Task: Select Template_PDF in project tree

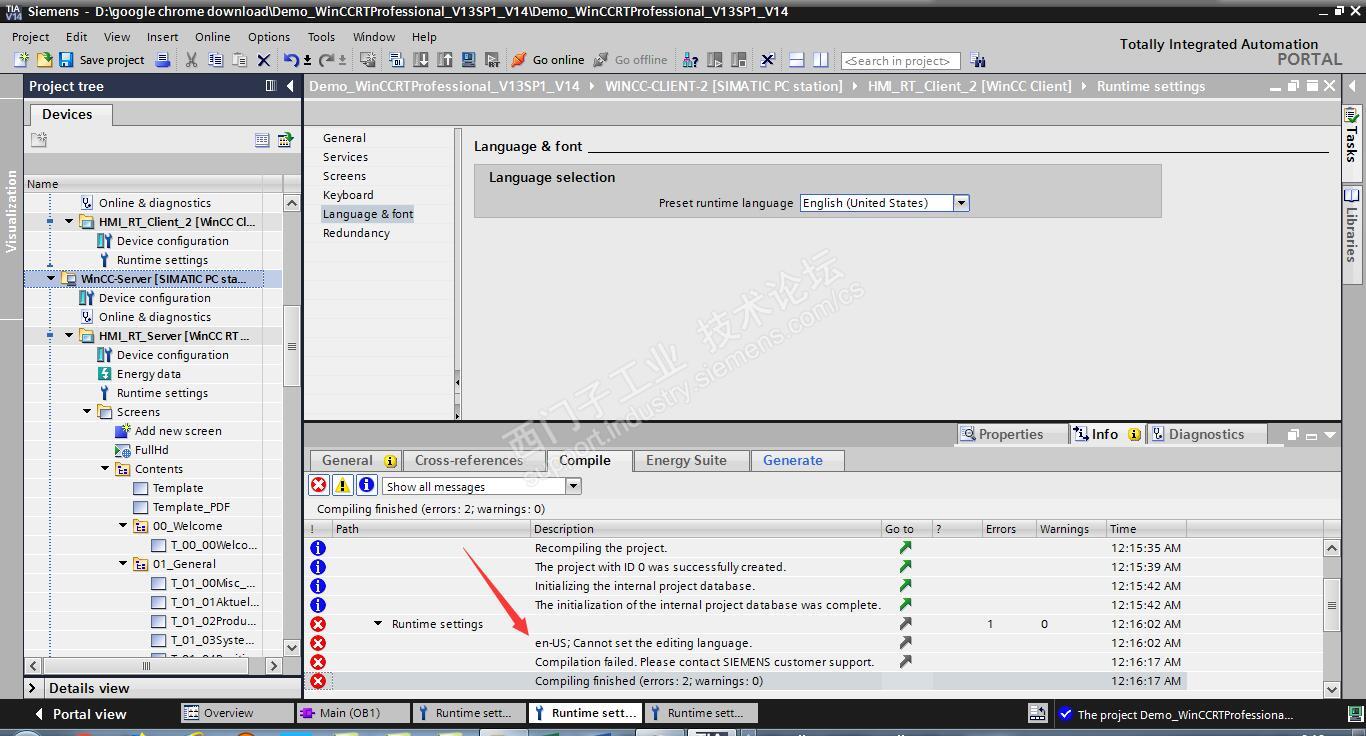Action: coord(191,507)
